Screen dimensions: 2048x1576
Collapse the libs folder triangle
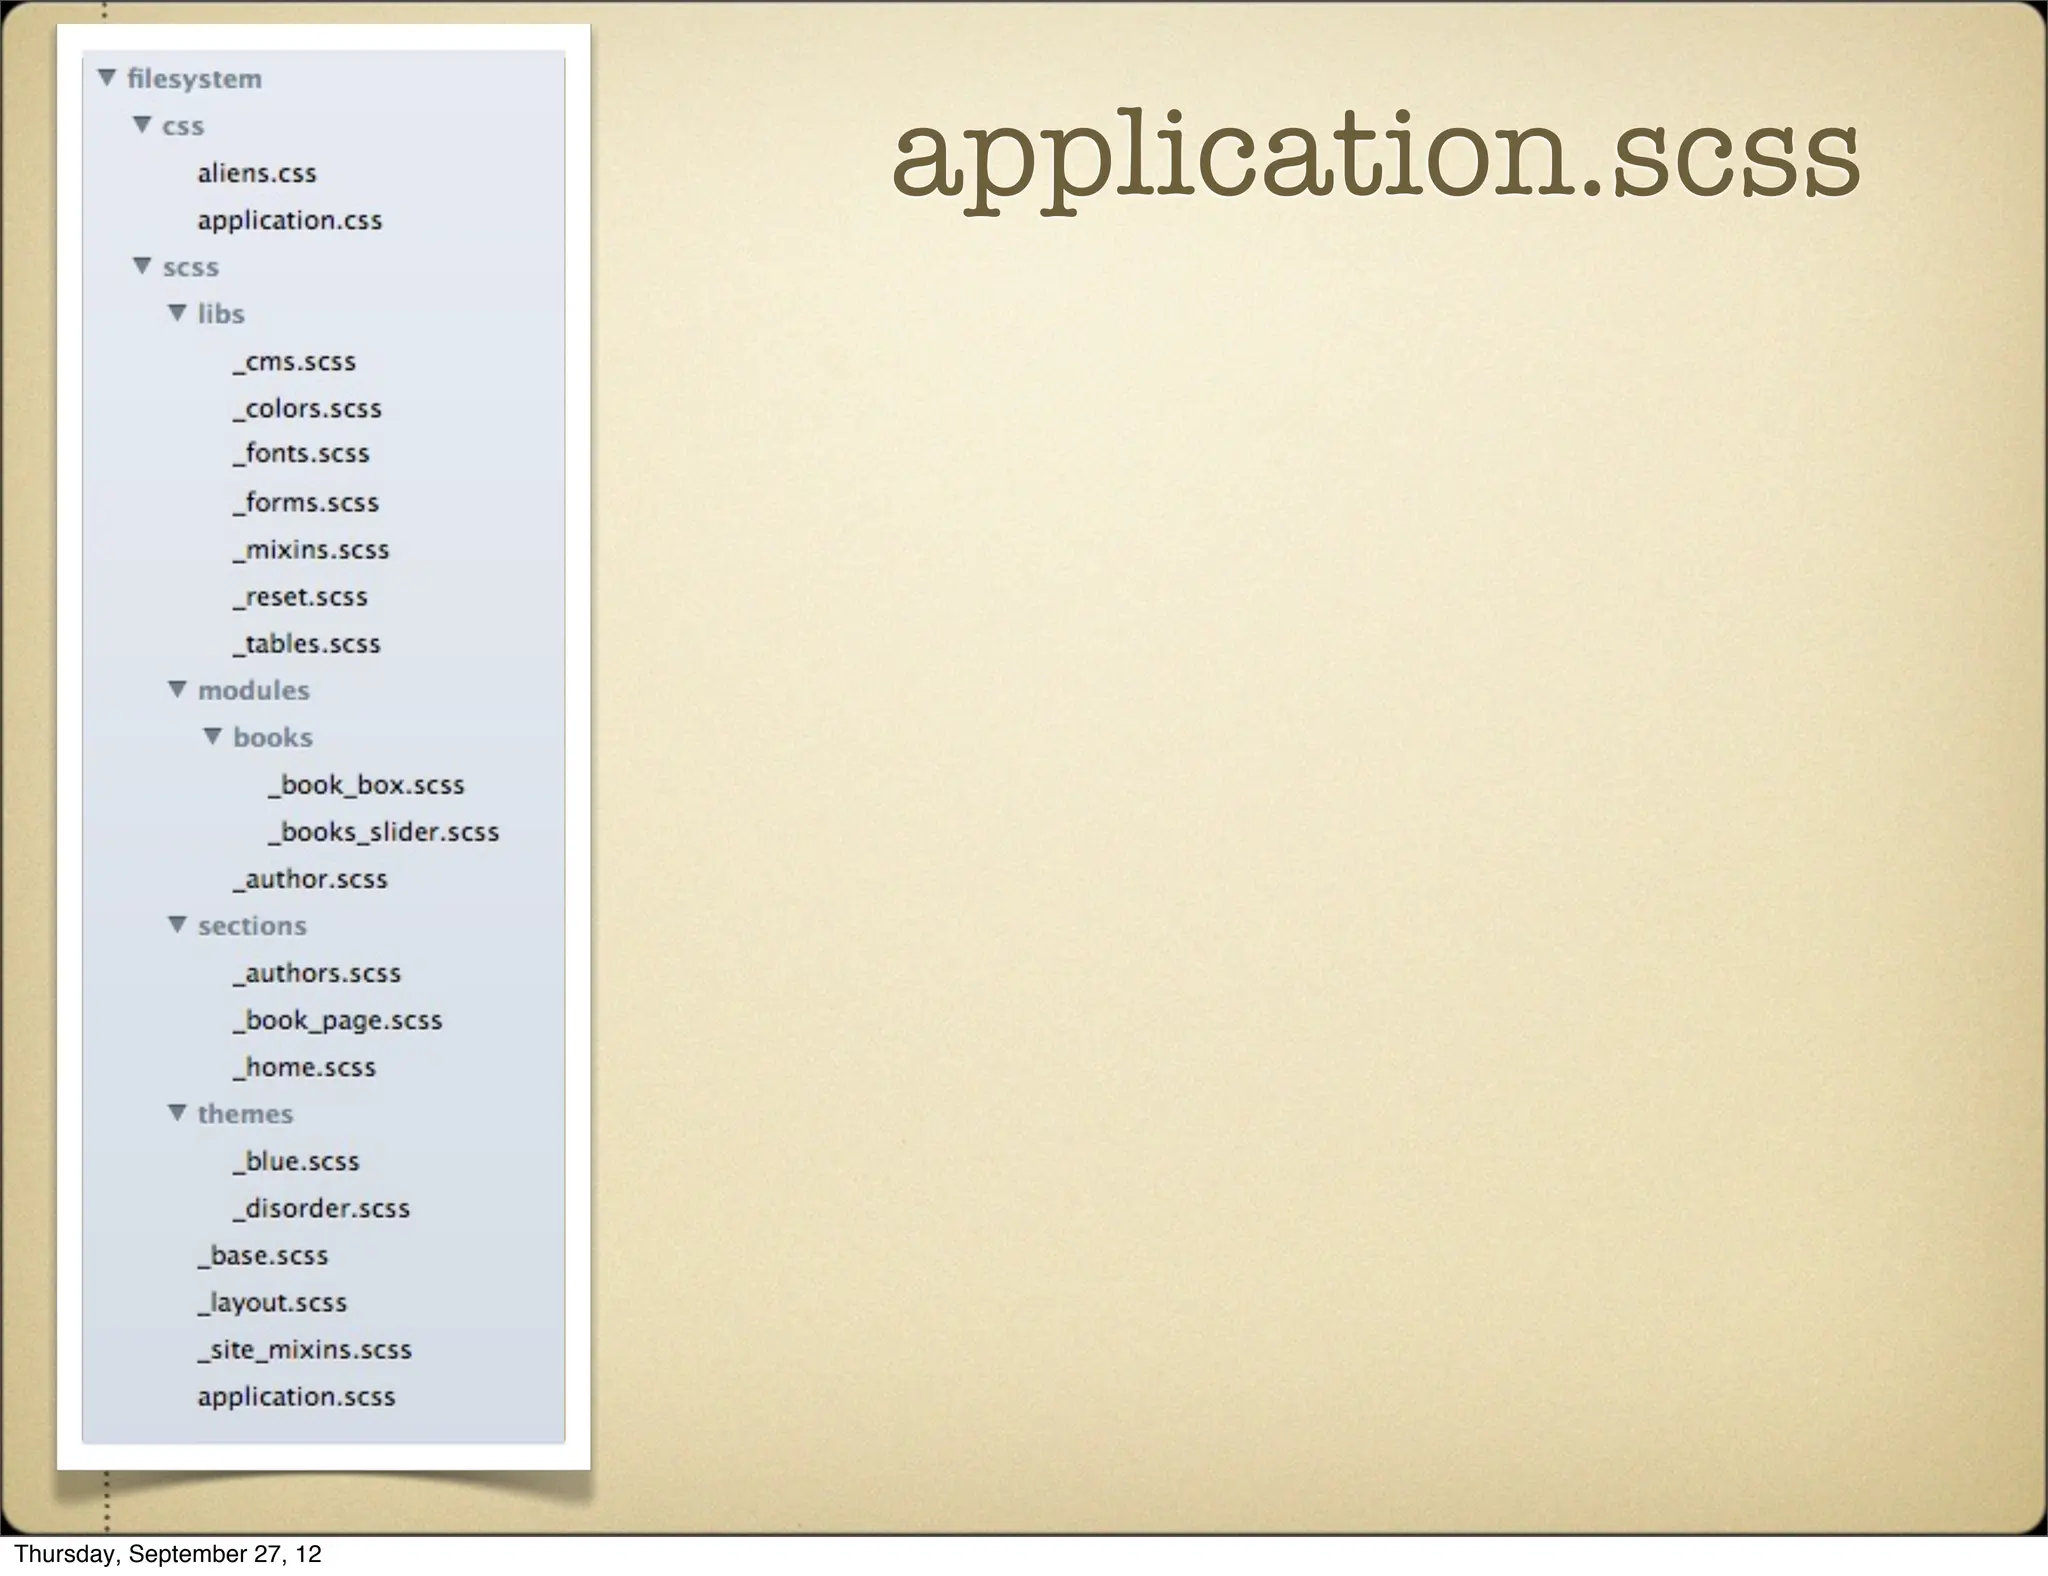click(x=178, y=312)
